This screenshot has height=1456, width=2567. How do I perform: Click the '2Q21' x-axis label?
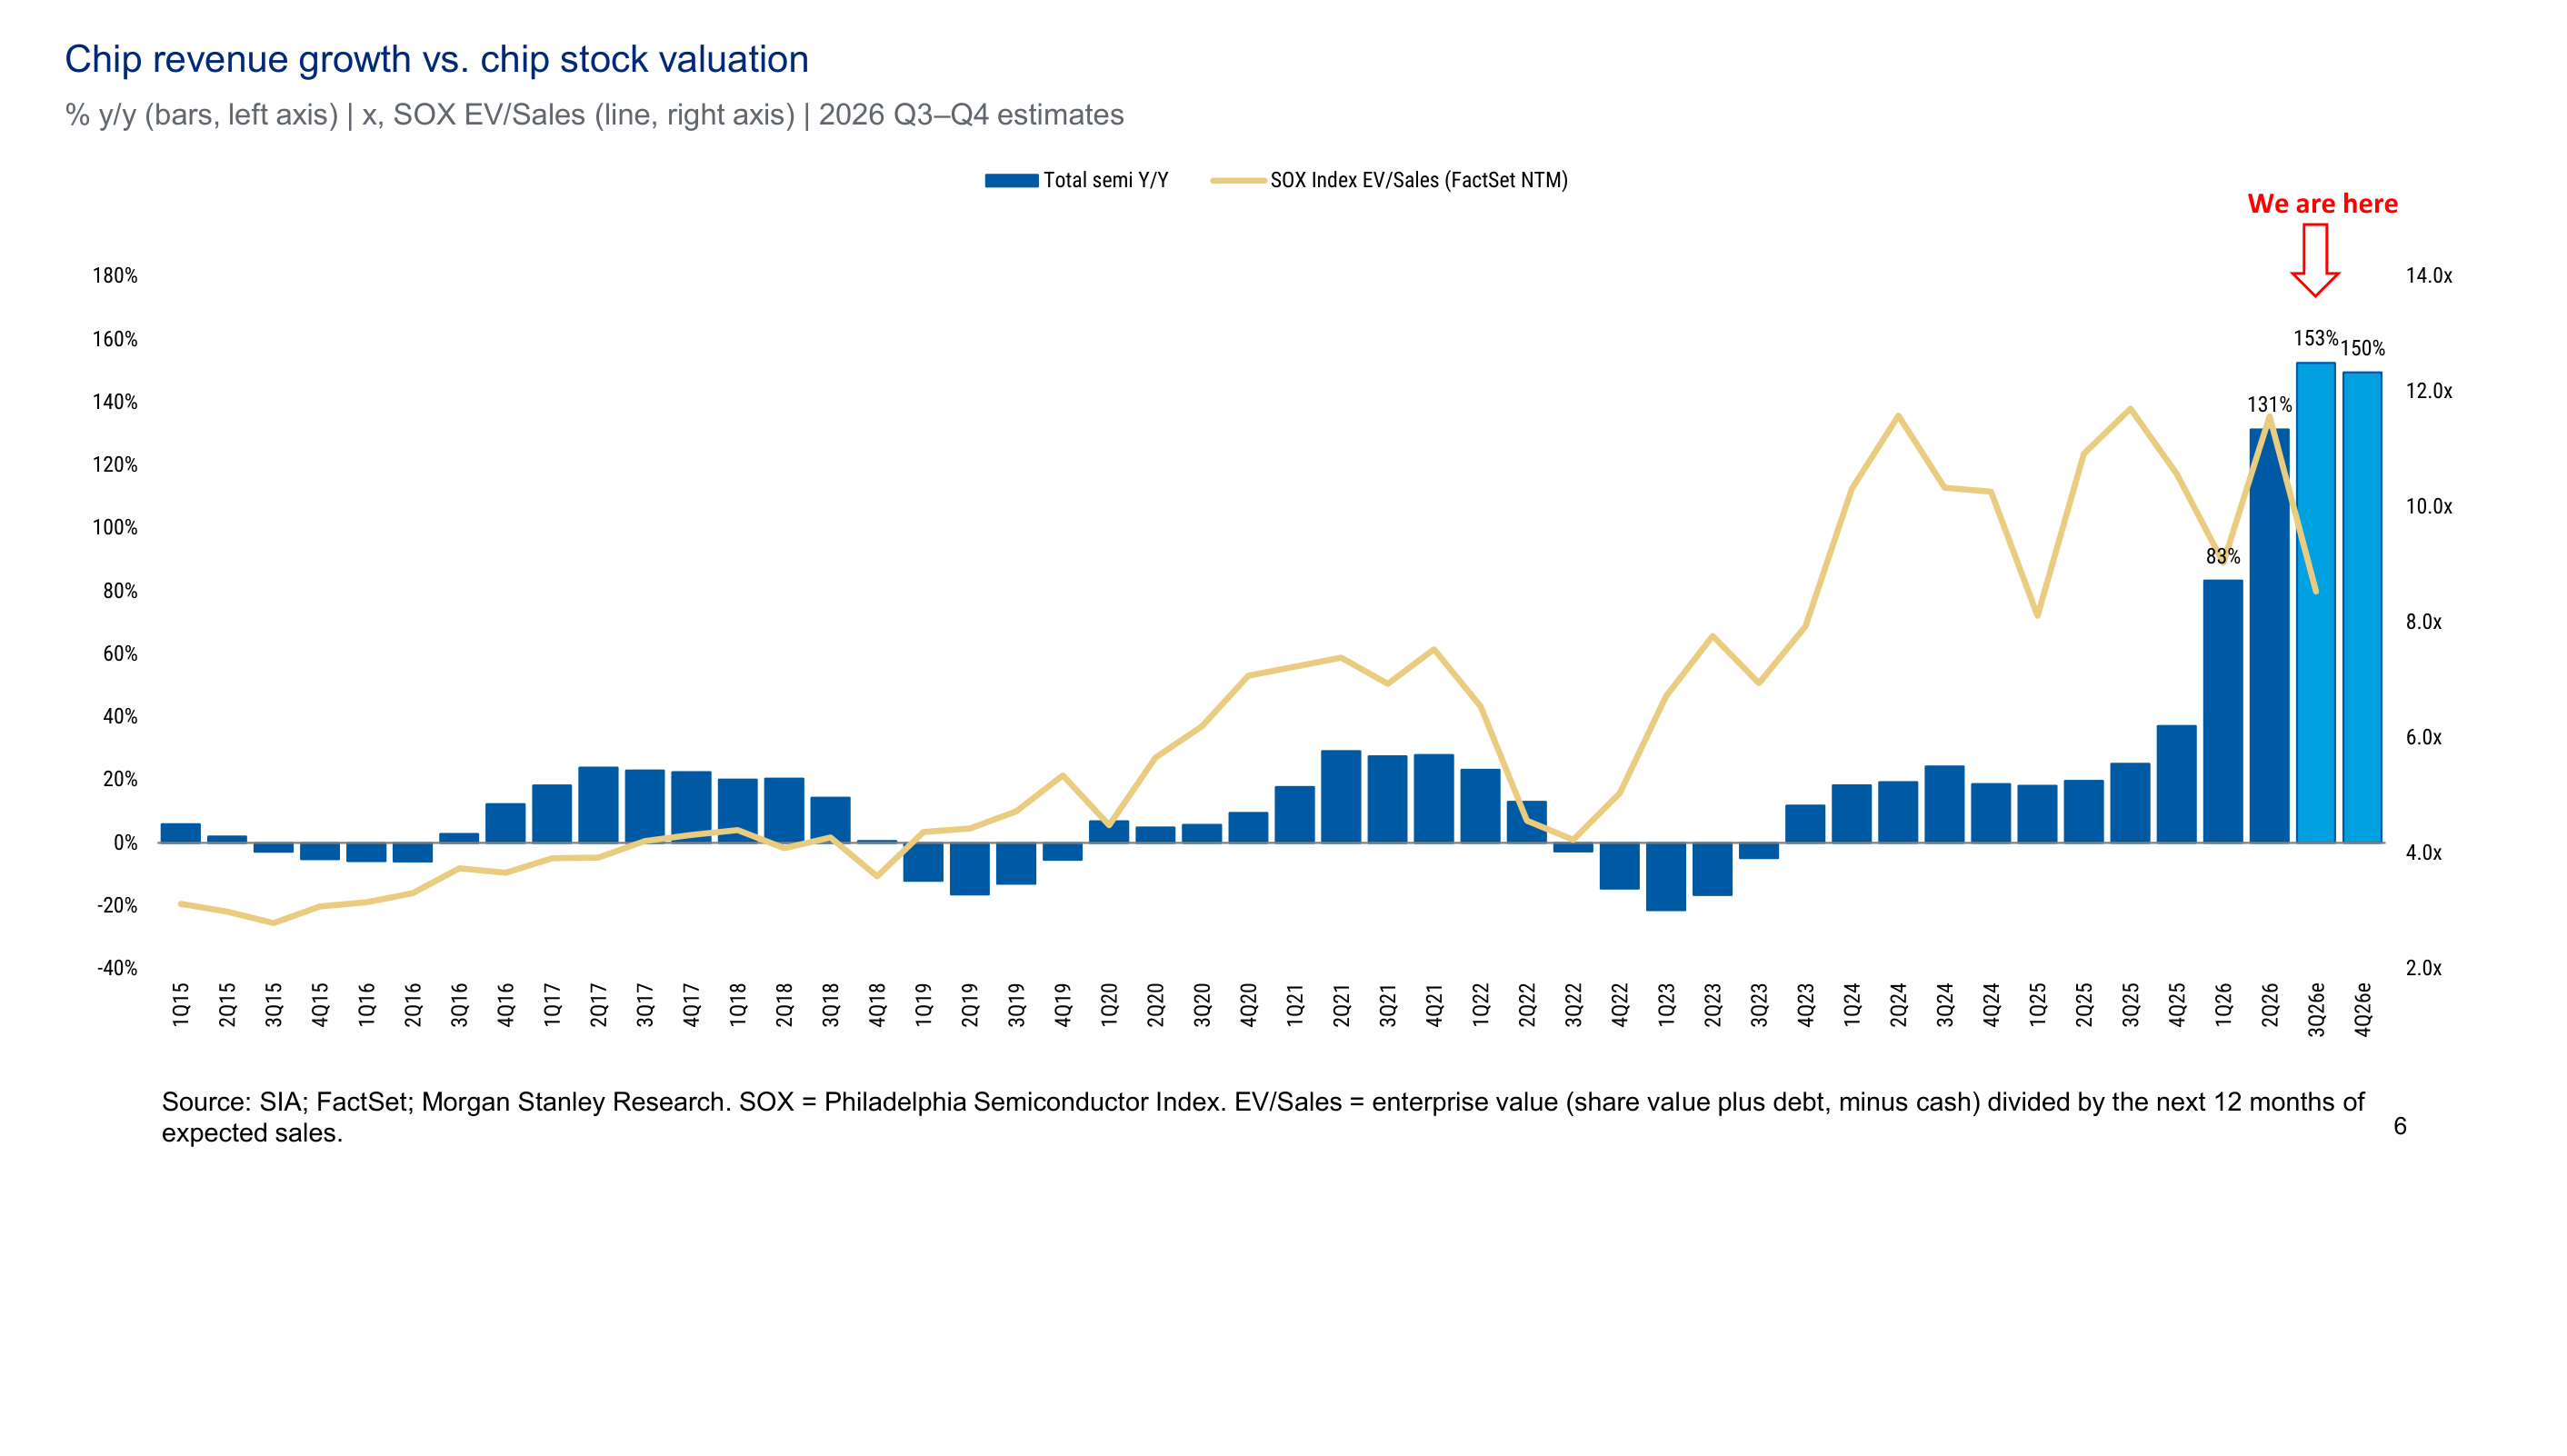click(x=1341, y=1004)
